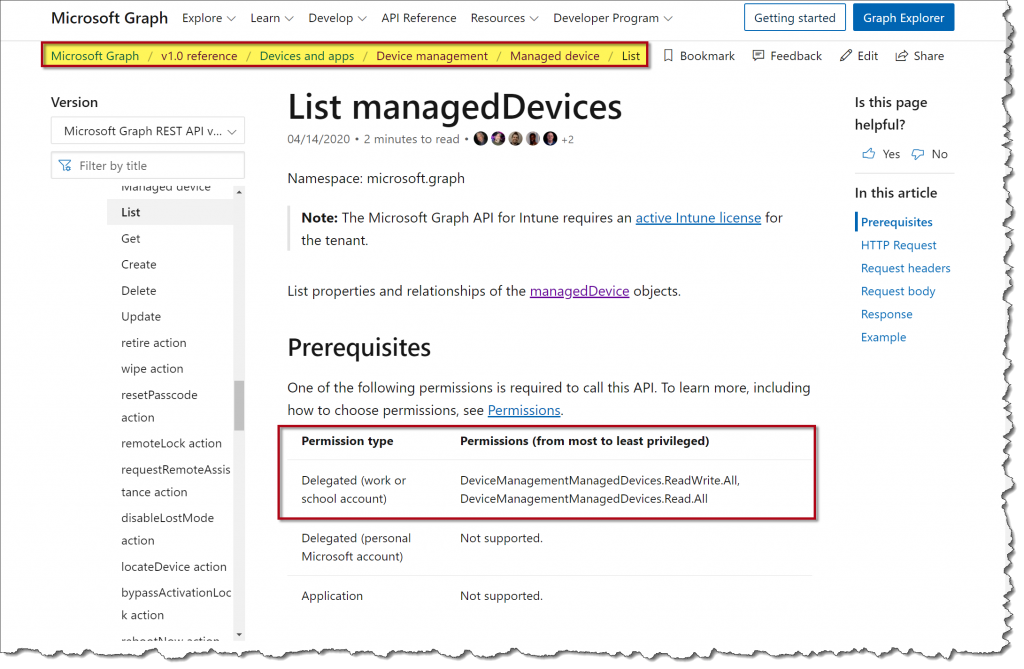Jump to HTTP Request section link
The width and height of the screenshot is (1024, 669).
click(898, 245)
